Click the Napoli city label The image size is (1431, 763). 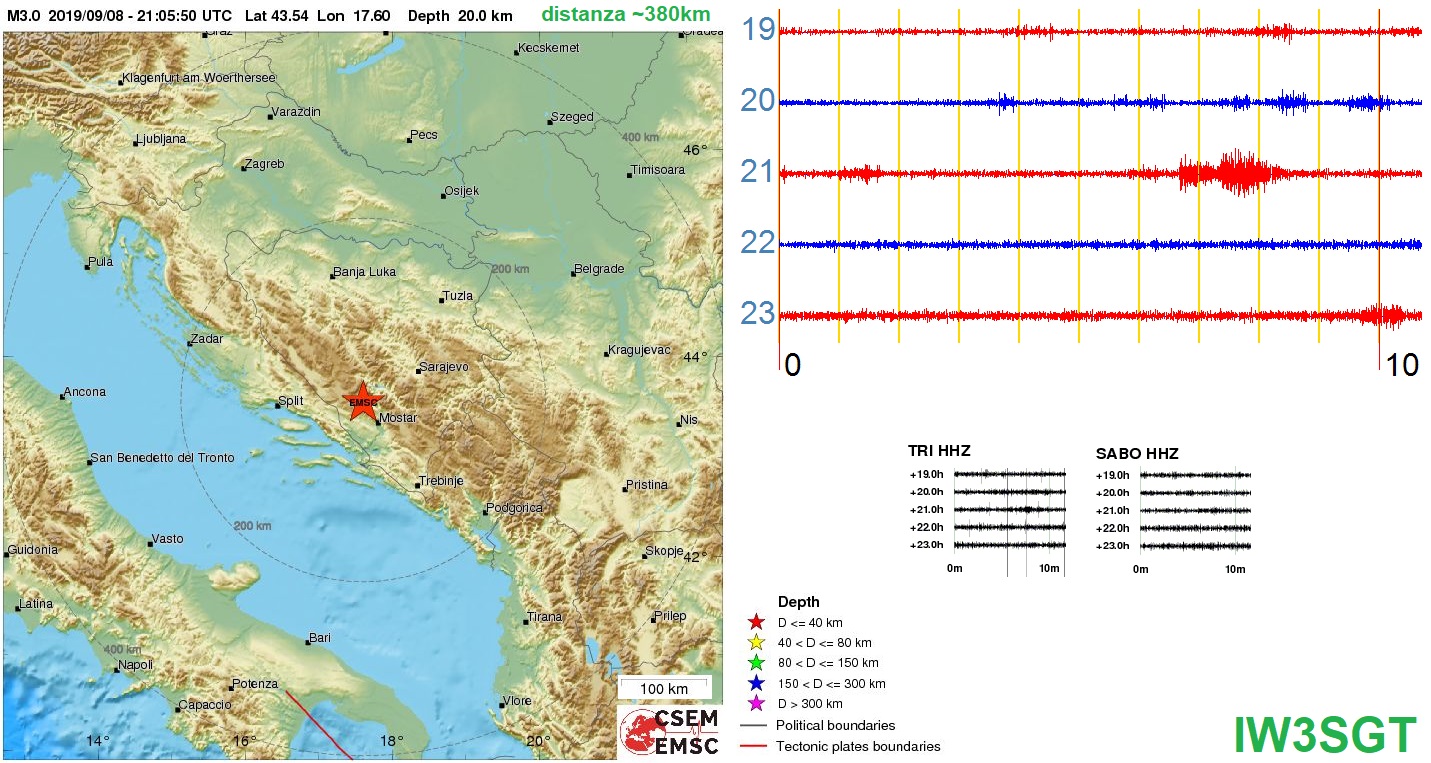pyautogui.click(x=135, y=665)
